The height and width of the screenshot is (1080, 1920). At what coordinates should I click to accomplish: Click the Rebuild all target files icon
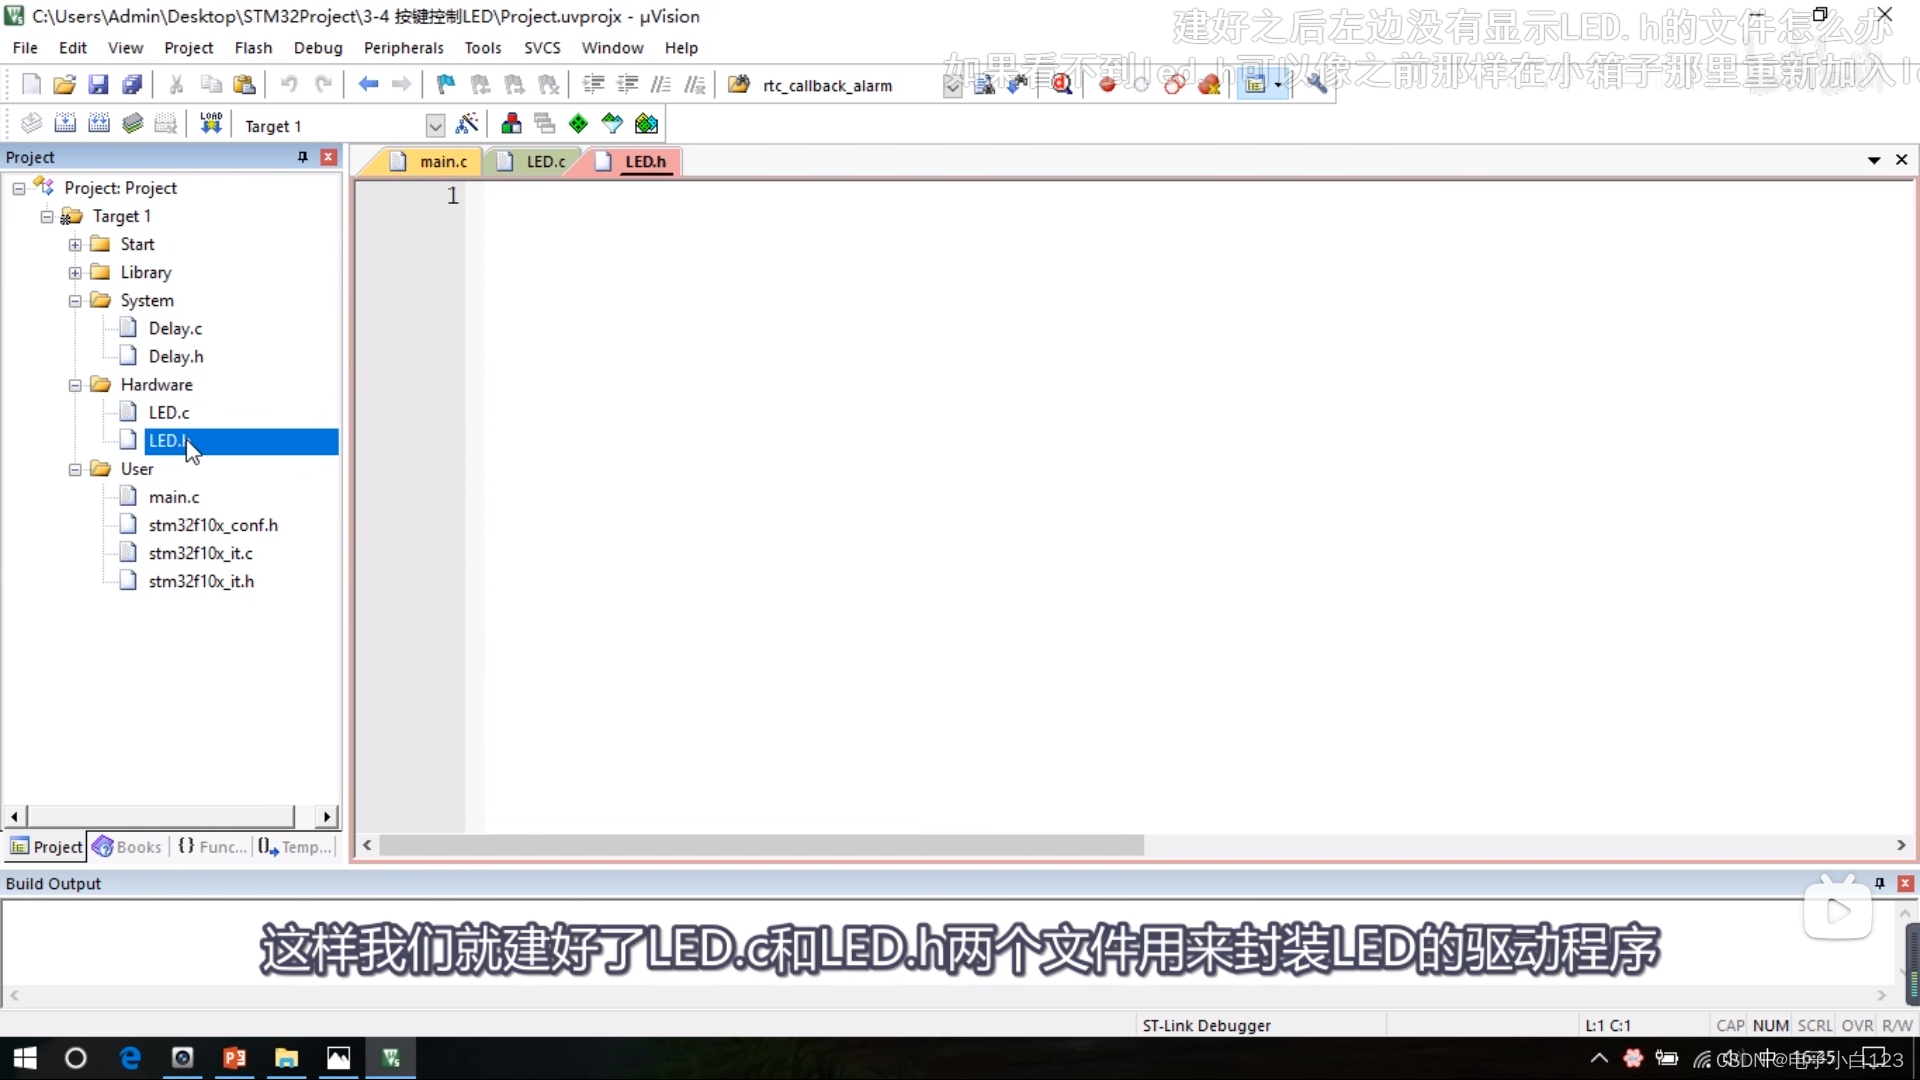(x=99, y=124)
